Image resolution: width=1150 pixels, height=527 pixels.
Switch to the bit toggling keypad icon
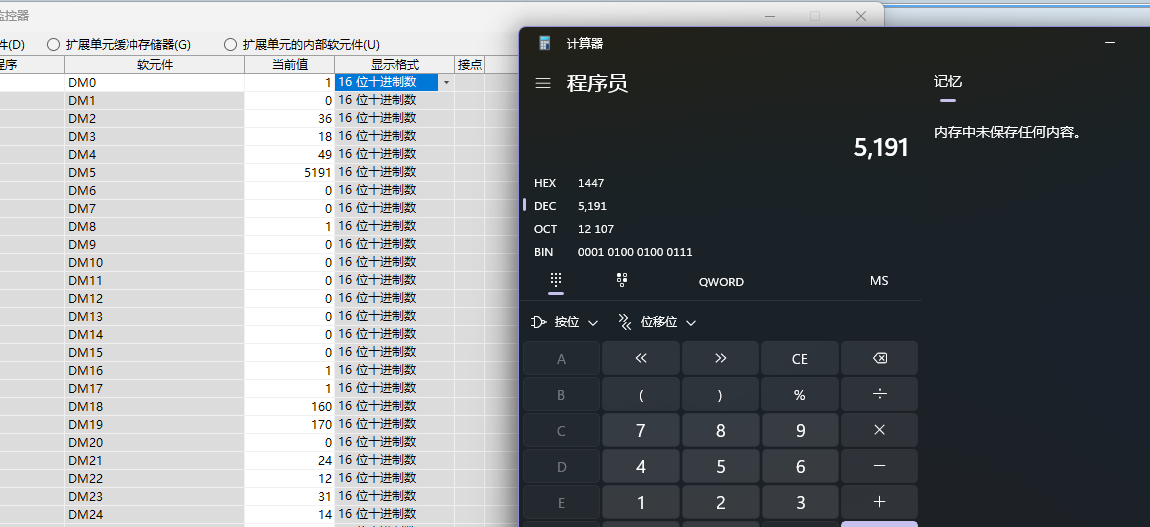[x=621, y=281]
